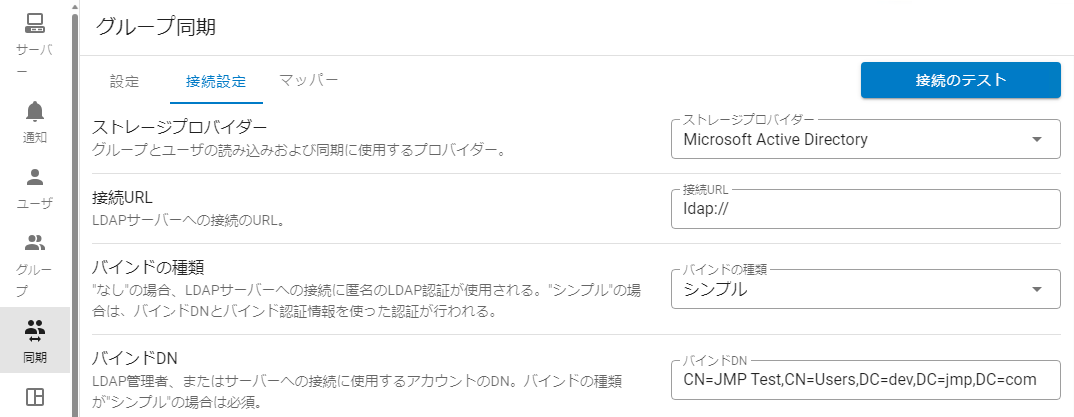Image resolution: width=1074 pixels, height=417 pixels.
Task: Switch to the 設定 tab
Action: 124,81
